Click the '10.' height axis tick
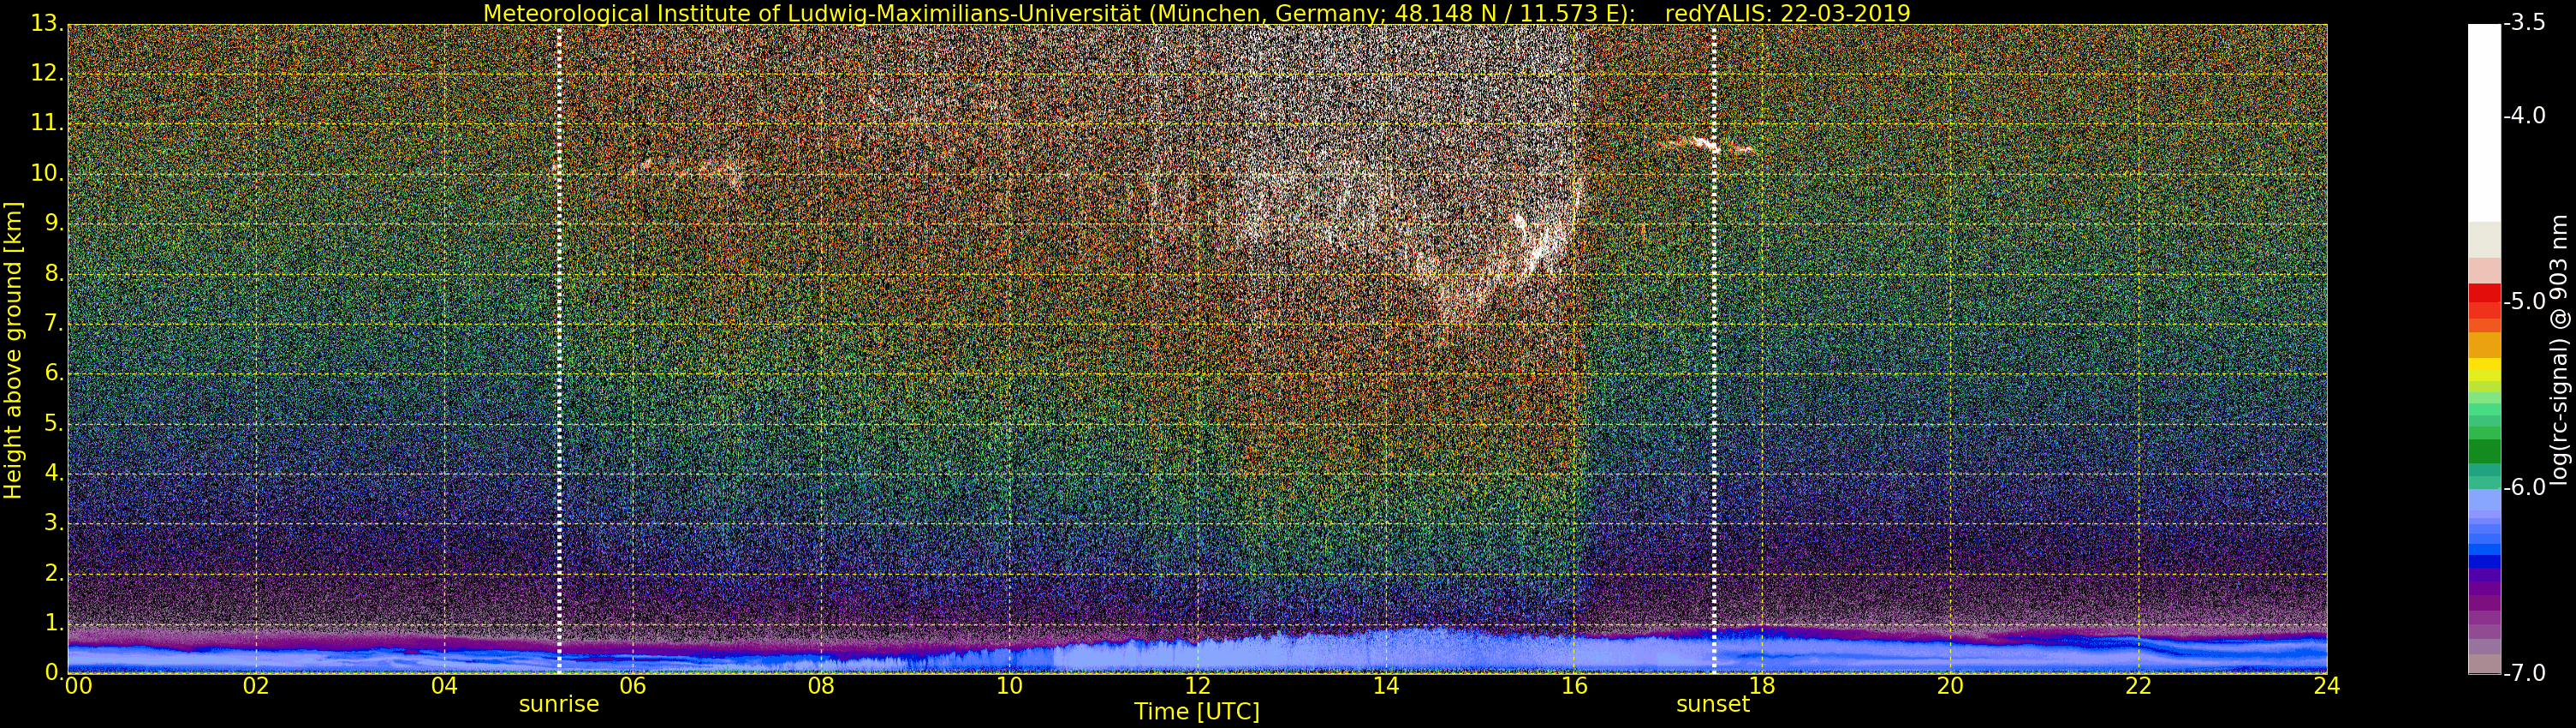 47,172
